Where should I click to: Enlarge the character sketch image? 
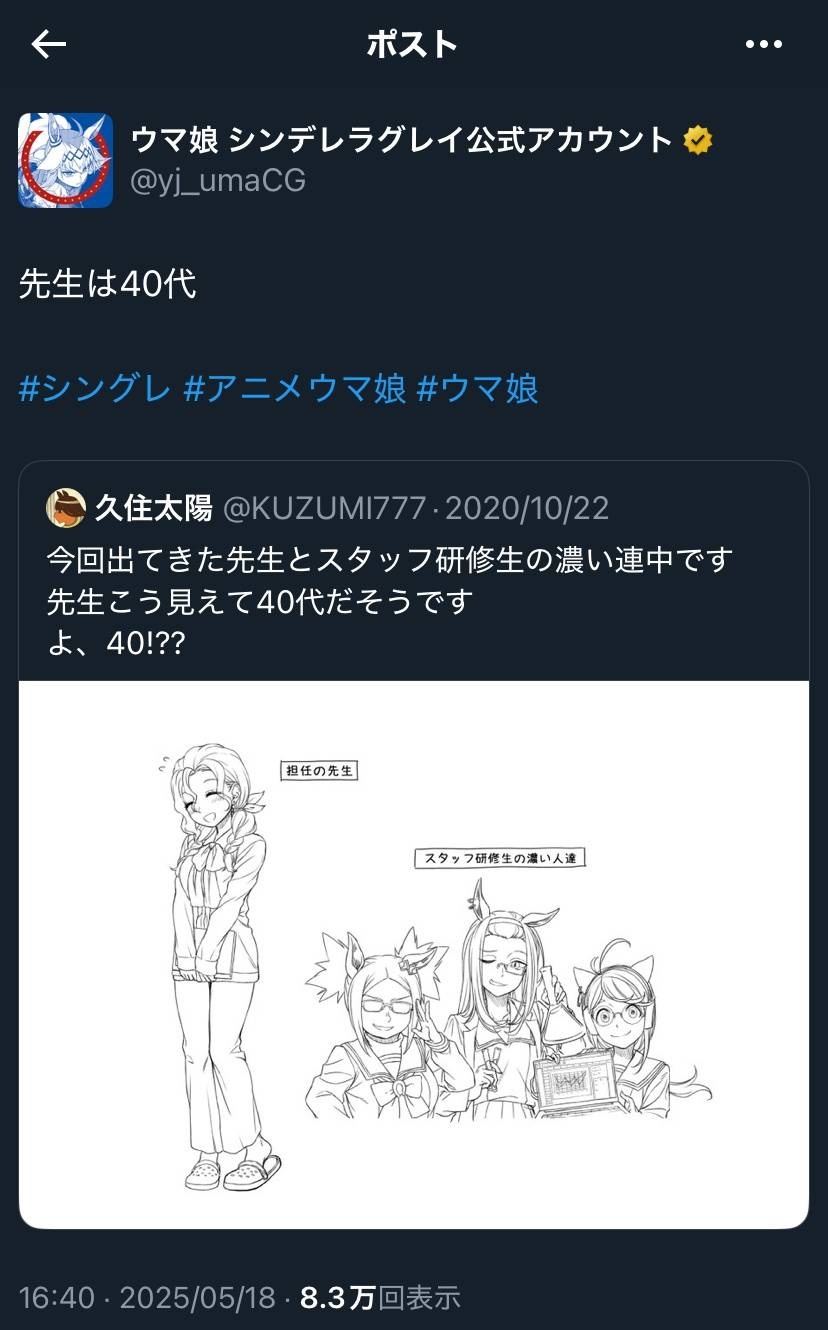pos(414,955)
